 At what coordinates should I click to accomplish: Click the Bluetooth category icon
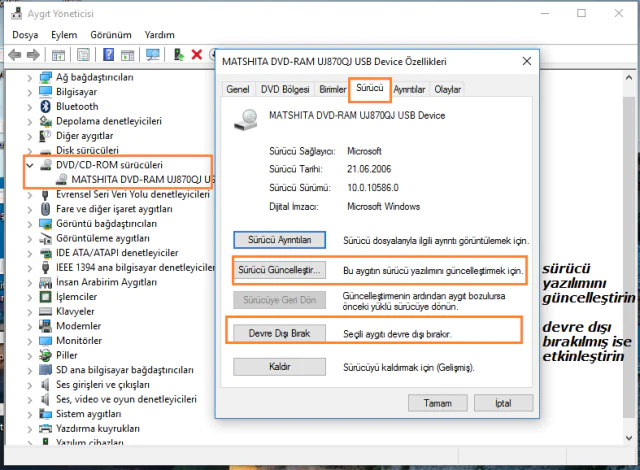pos(45,106)
